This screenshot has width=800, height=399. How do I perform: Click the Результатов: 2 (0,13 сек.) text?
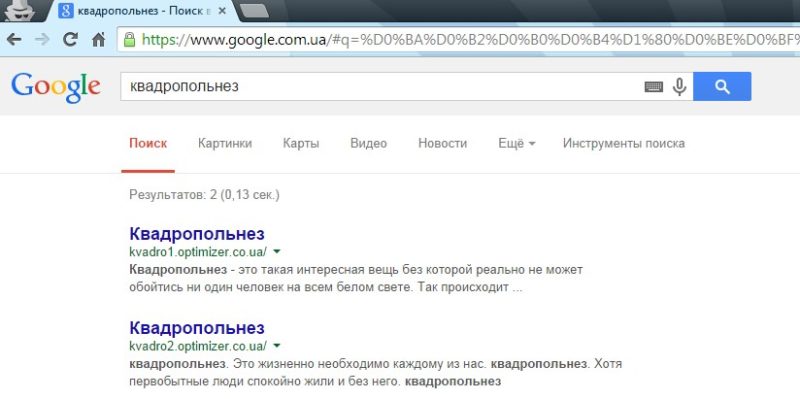point(204,195)
